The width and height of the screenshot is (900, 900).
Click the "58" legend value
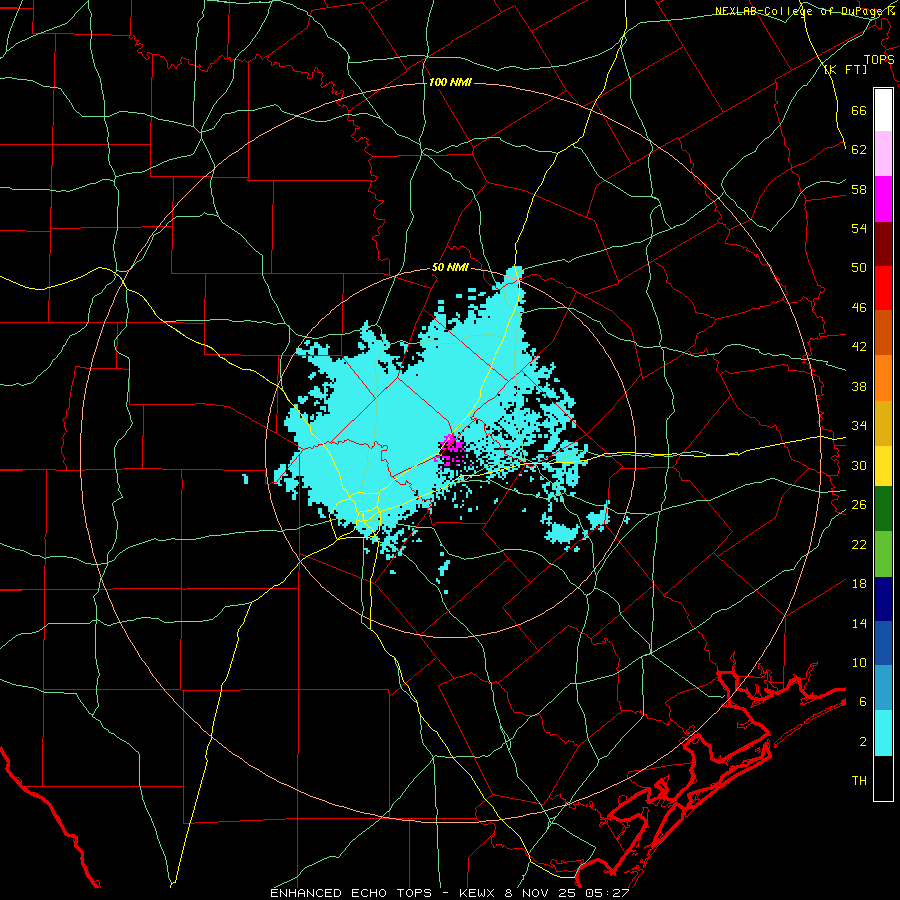tap(859, 189)
